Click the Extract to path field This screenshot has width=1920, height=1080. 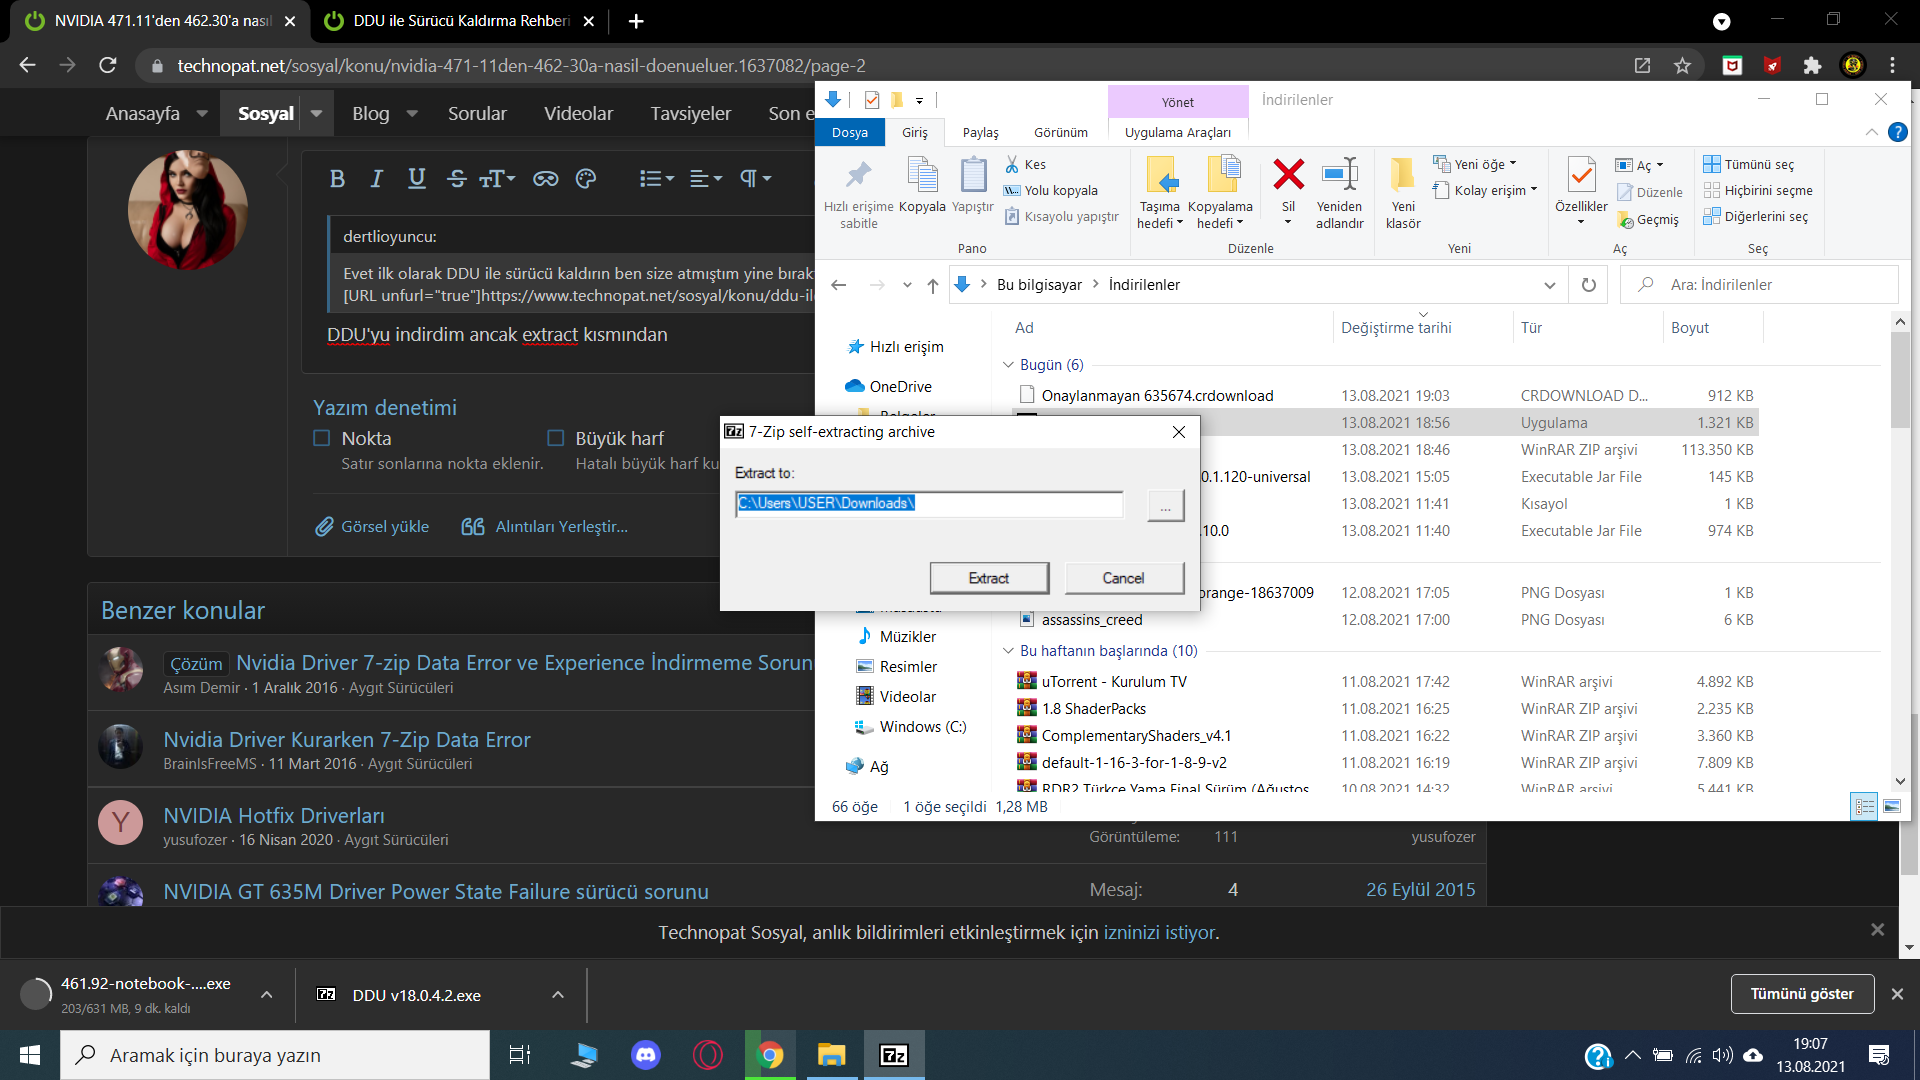point(929,503)
